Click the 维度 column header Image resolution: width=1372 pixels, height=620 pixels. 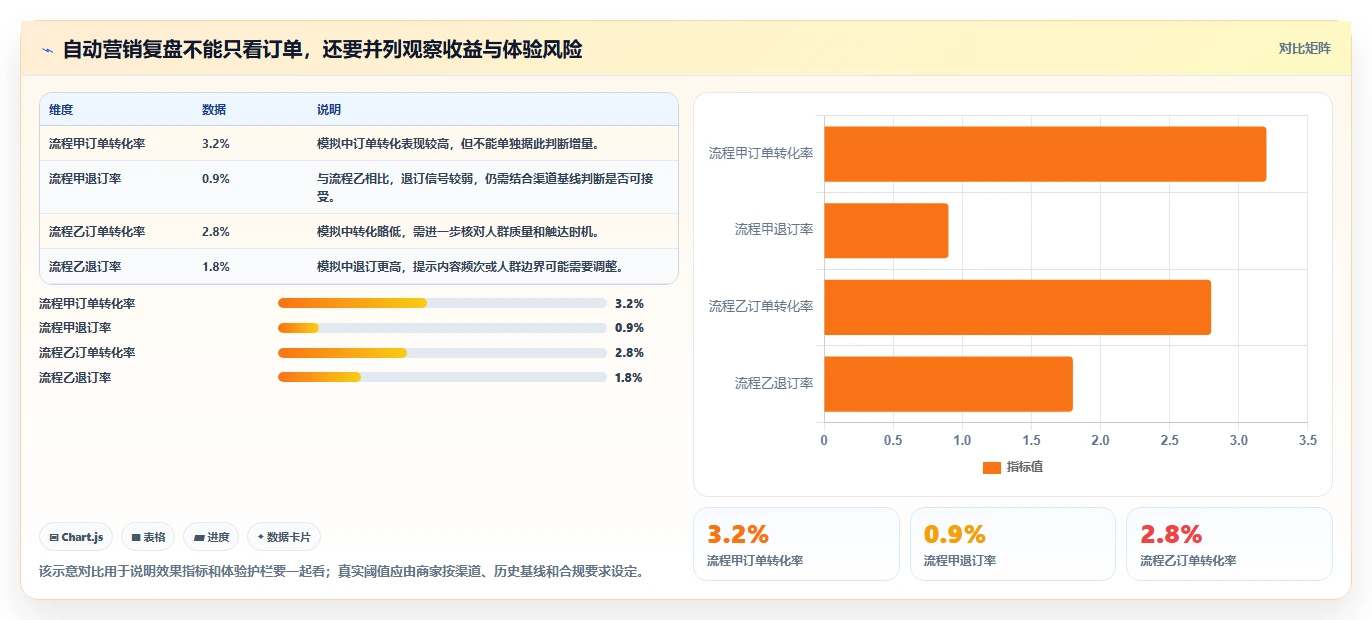point(61,110)
